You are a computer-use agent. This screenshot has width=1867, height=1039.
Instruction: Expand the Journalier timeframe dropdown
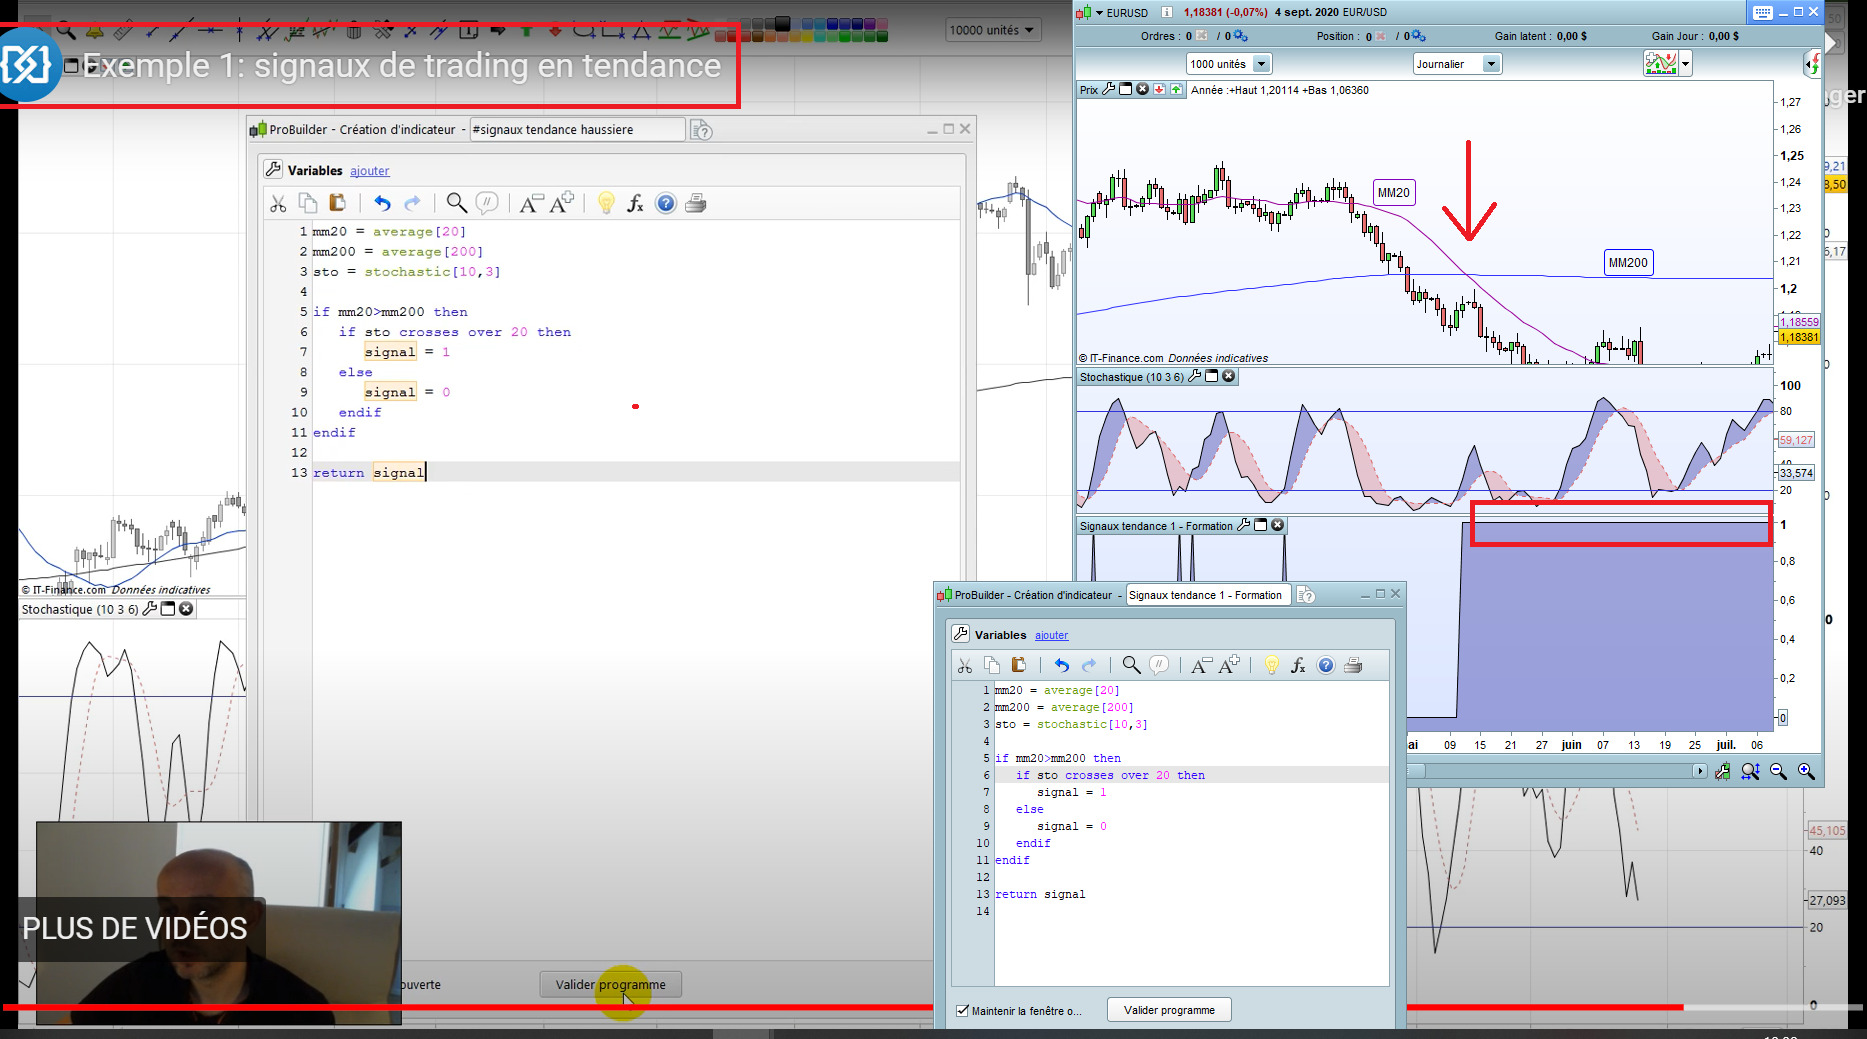pos(1490,64)
